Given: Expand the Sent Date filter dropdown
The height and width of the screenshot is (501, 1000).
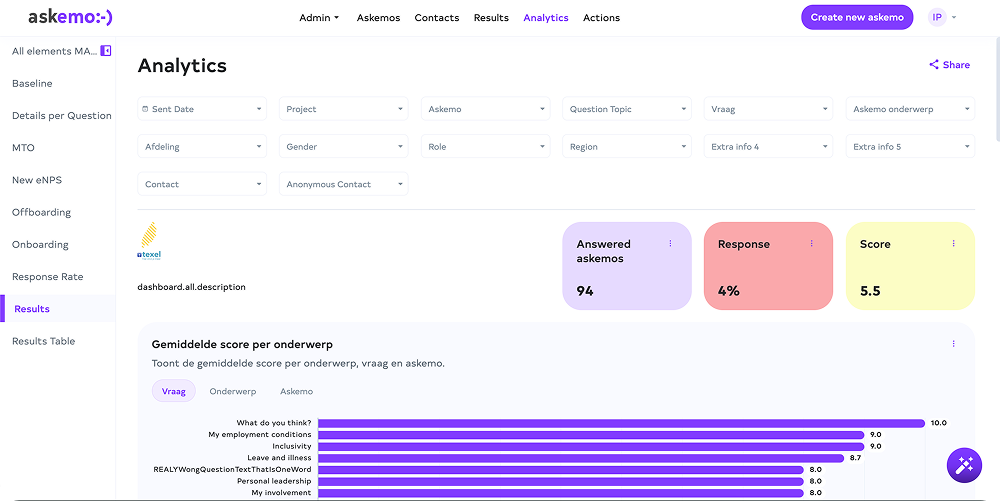Looking at the screenshot, I should pos(202,109).
